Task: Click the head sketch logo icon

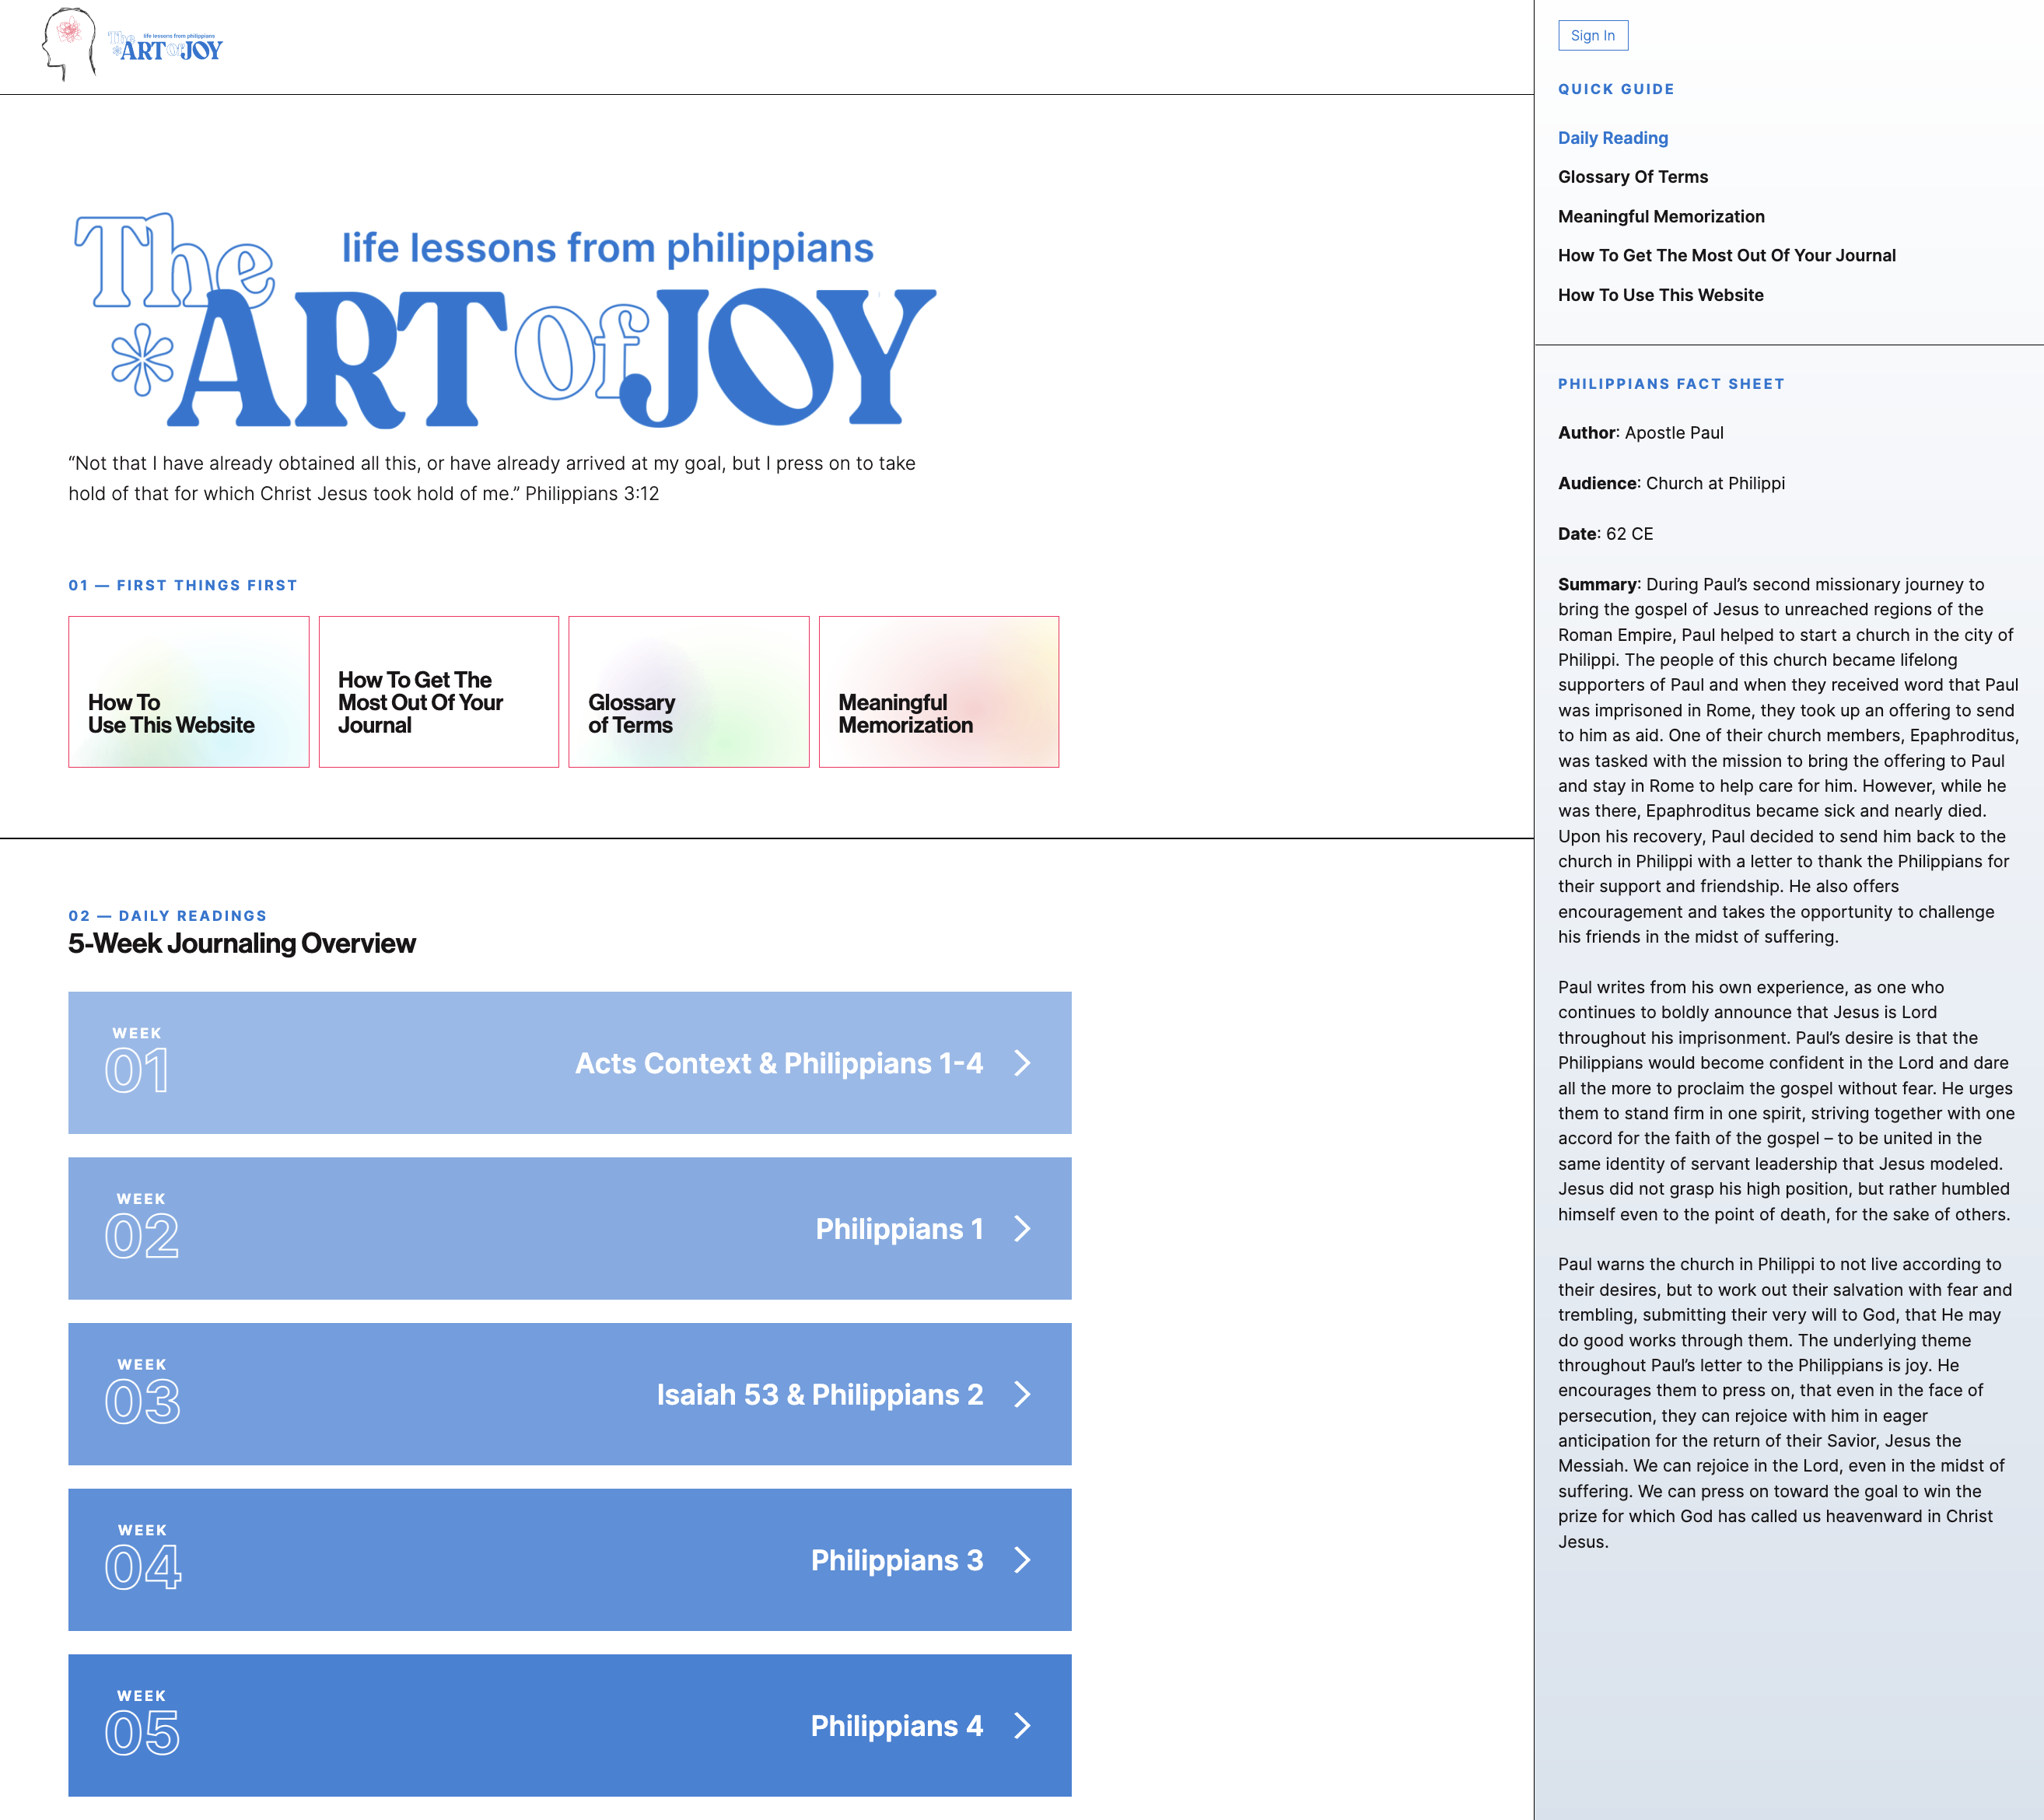Action: click(x=69, y=45)
